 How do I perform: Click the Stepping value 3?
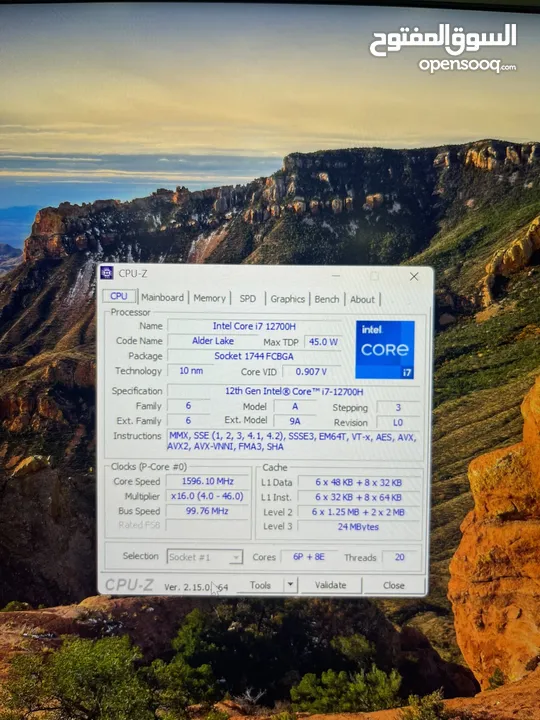tap(398, 407)
